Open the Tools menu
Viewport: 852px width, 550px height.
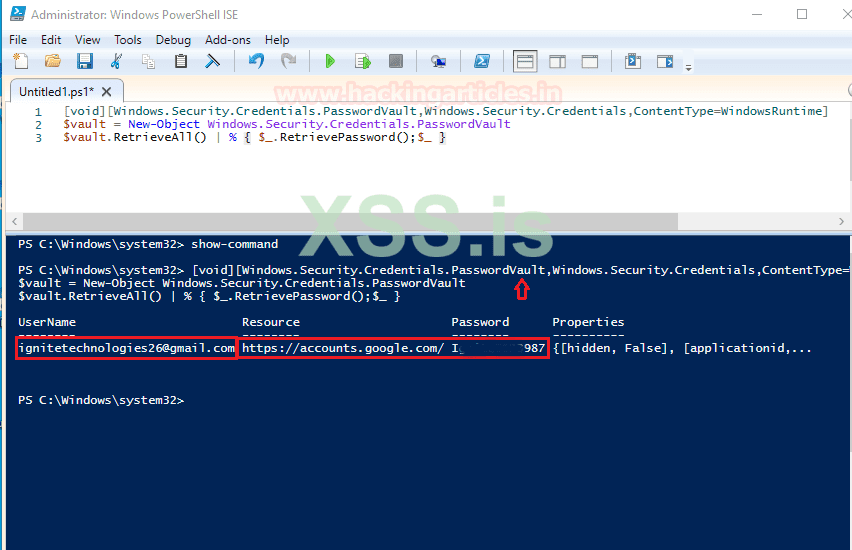tap(128, 40)
